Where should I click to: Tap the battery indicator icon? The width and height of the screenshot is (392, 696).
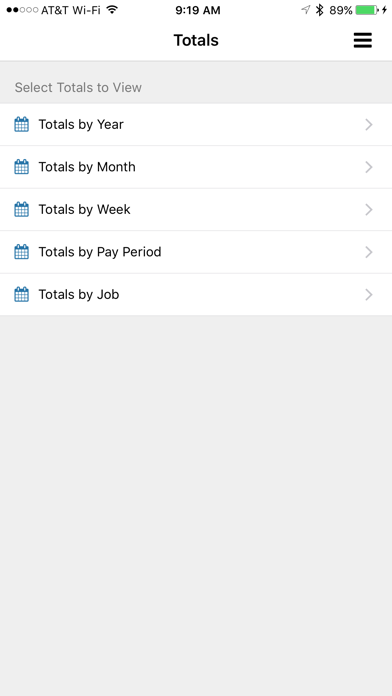(x=367, y=10)
